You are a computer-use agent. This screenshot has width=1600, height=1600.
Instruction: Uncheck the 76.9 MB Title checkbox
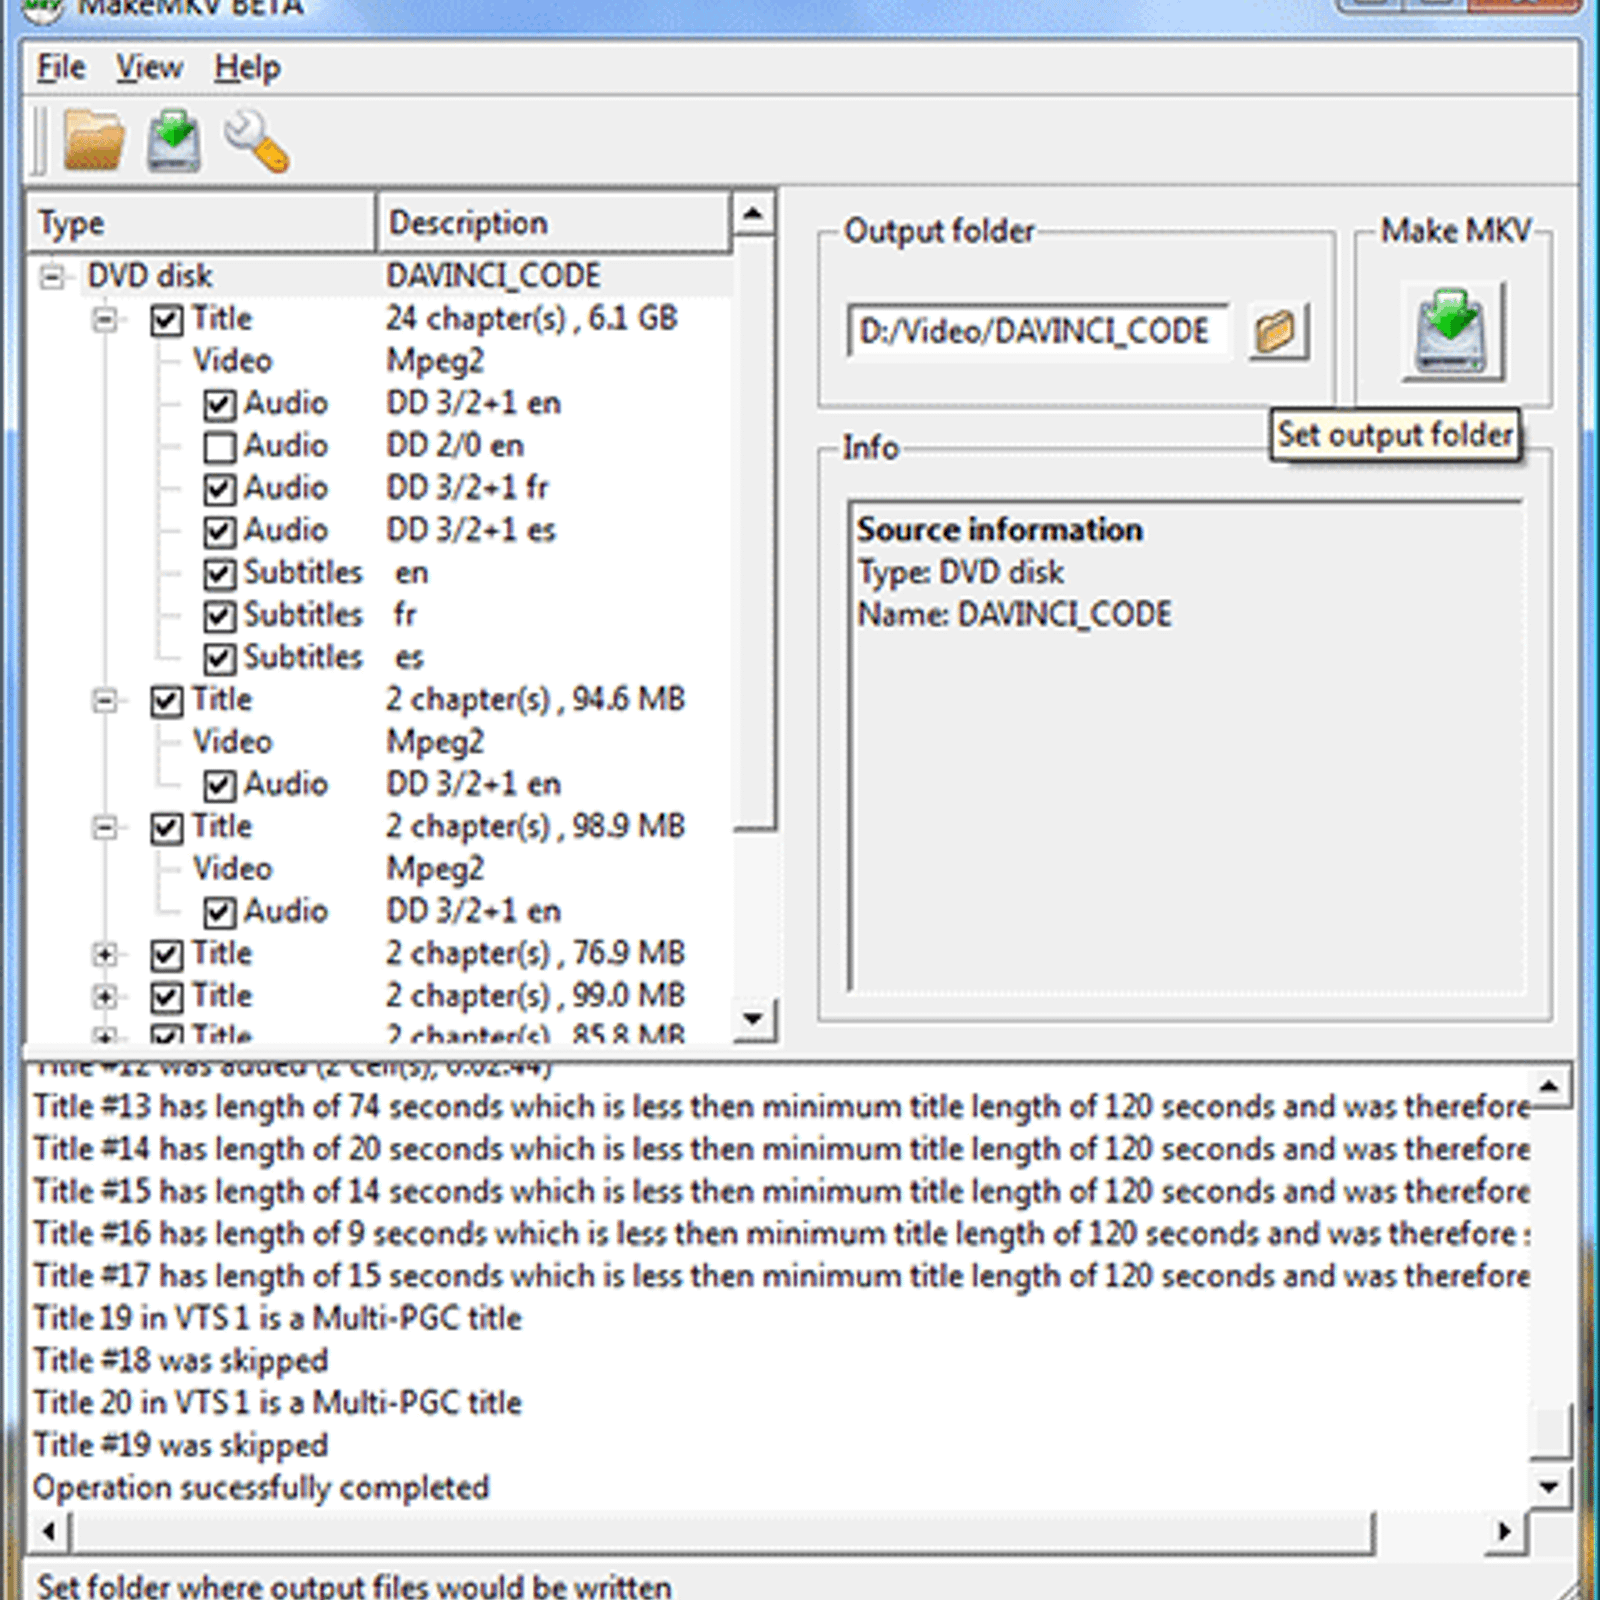coord(167,955)
